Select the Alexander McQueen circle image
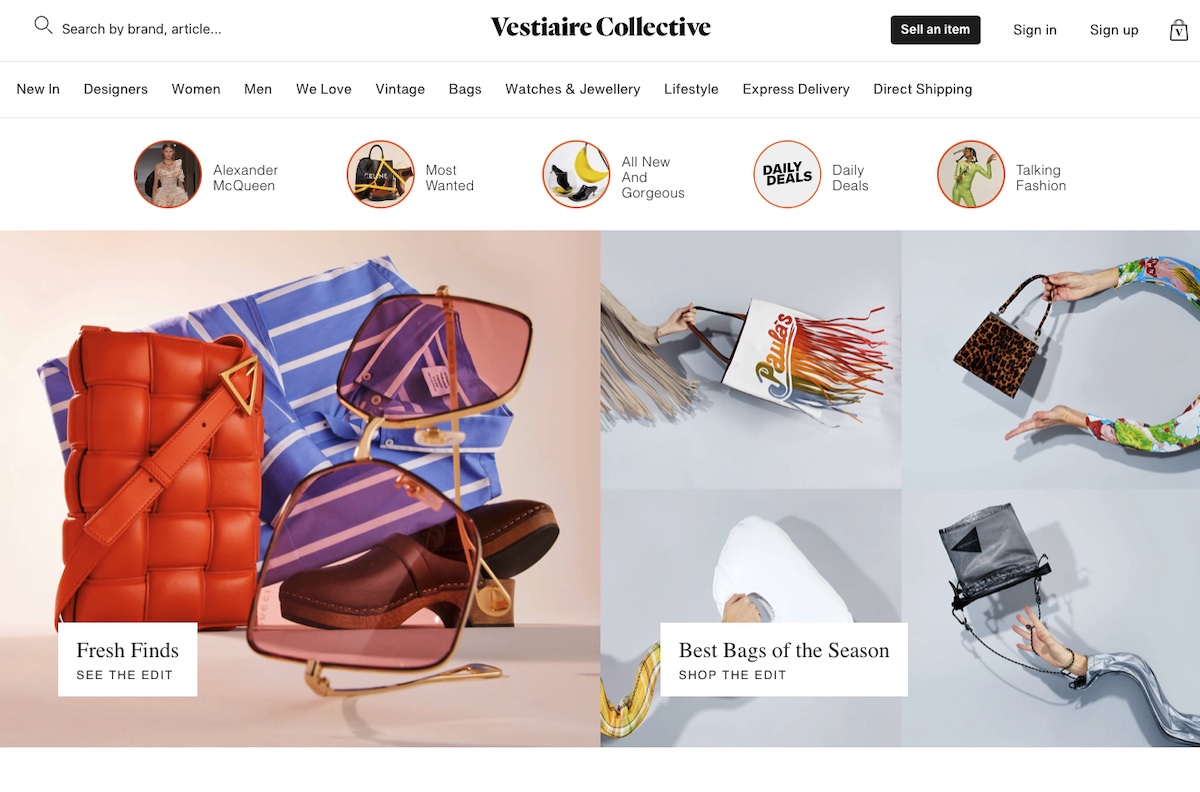Image resolution: width=1200 pixels, height=792 pixels. point(168,174)
